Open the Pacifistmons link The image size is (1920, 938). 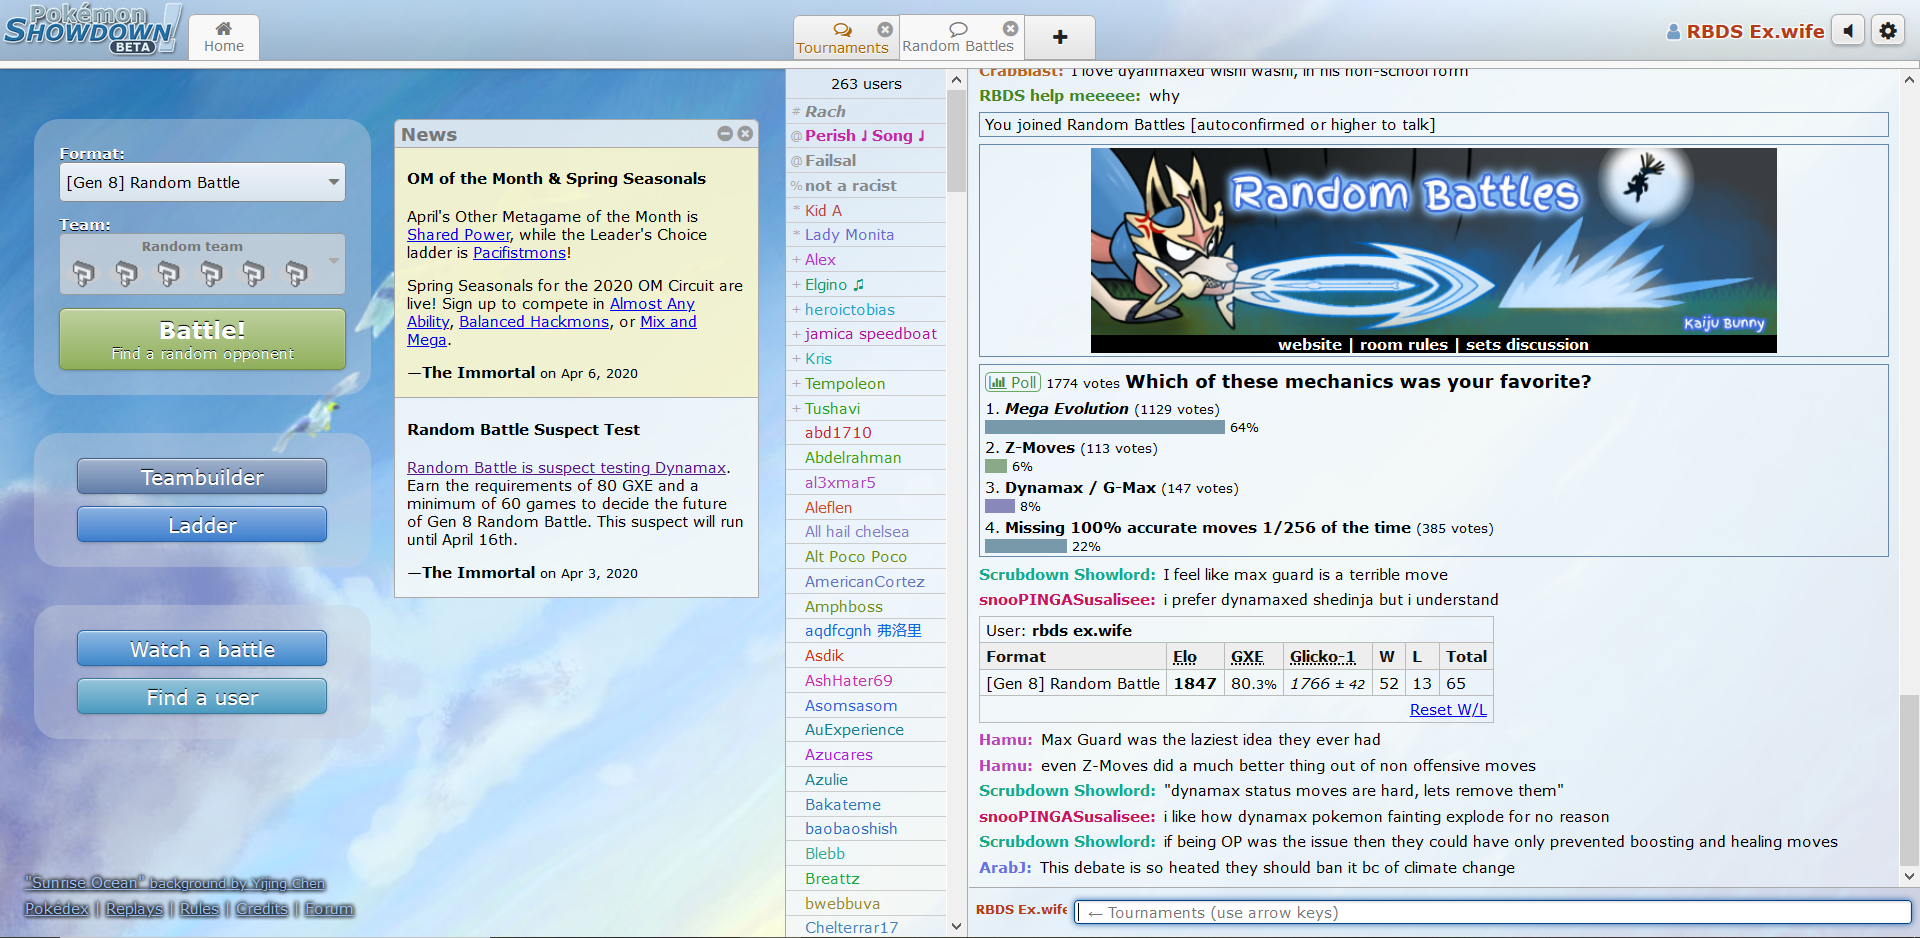520,253
